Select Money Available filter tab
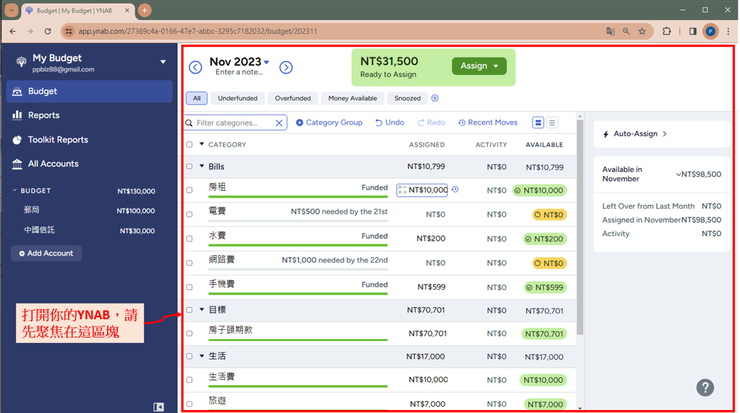740x413 pixels. (x=353, y=98)
